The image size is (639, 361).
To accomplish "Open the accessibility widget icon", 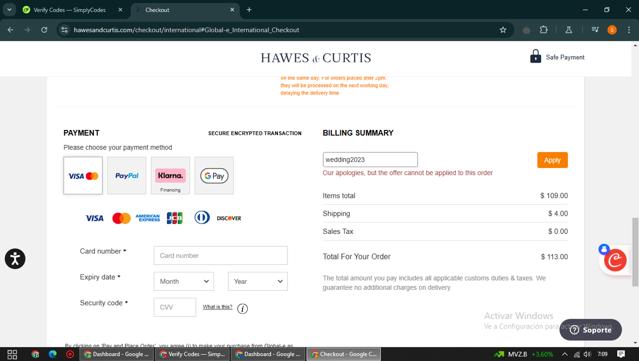I will click(15, 259).
